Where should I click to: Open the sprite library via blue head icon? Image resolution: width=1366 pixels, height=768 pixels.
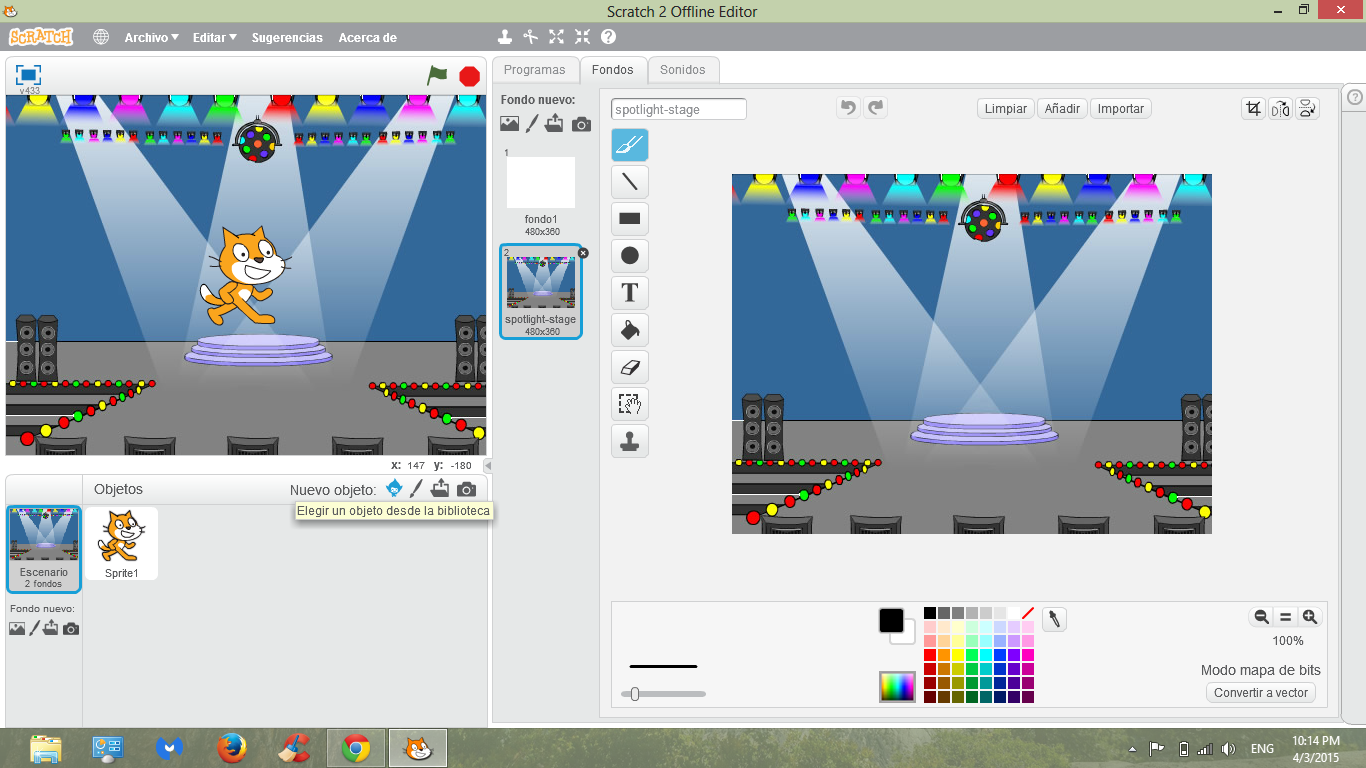[393, 488]
